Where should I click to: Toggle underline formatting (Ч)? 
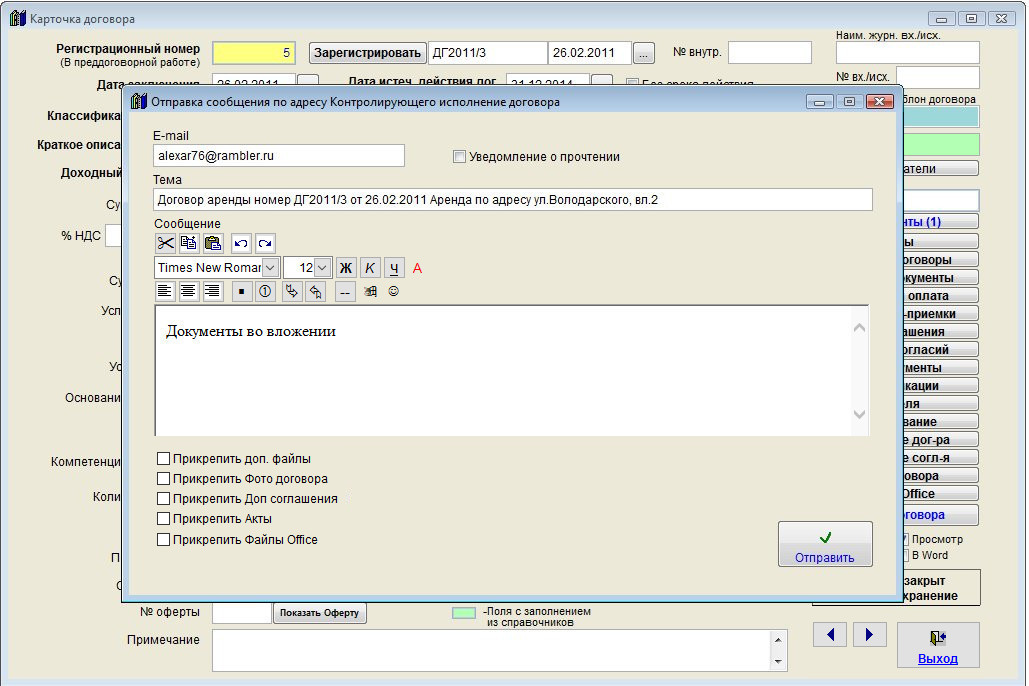click(394, 267)
